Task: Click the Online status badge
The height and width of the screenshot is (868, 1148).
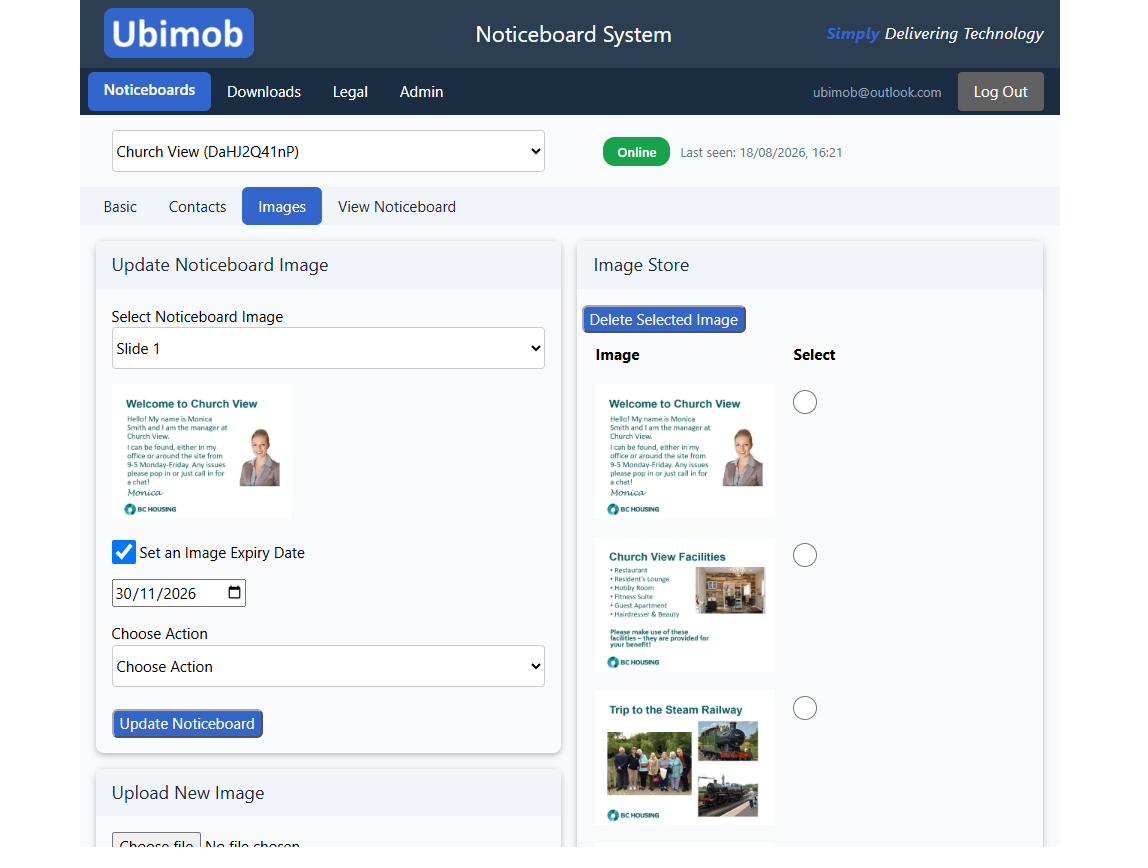Action: click(x=636, y=151)
